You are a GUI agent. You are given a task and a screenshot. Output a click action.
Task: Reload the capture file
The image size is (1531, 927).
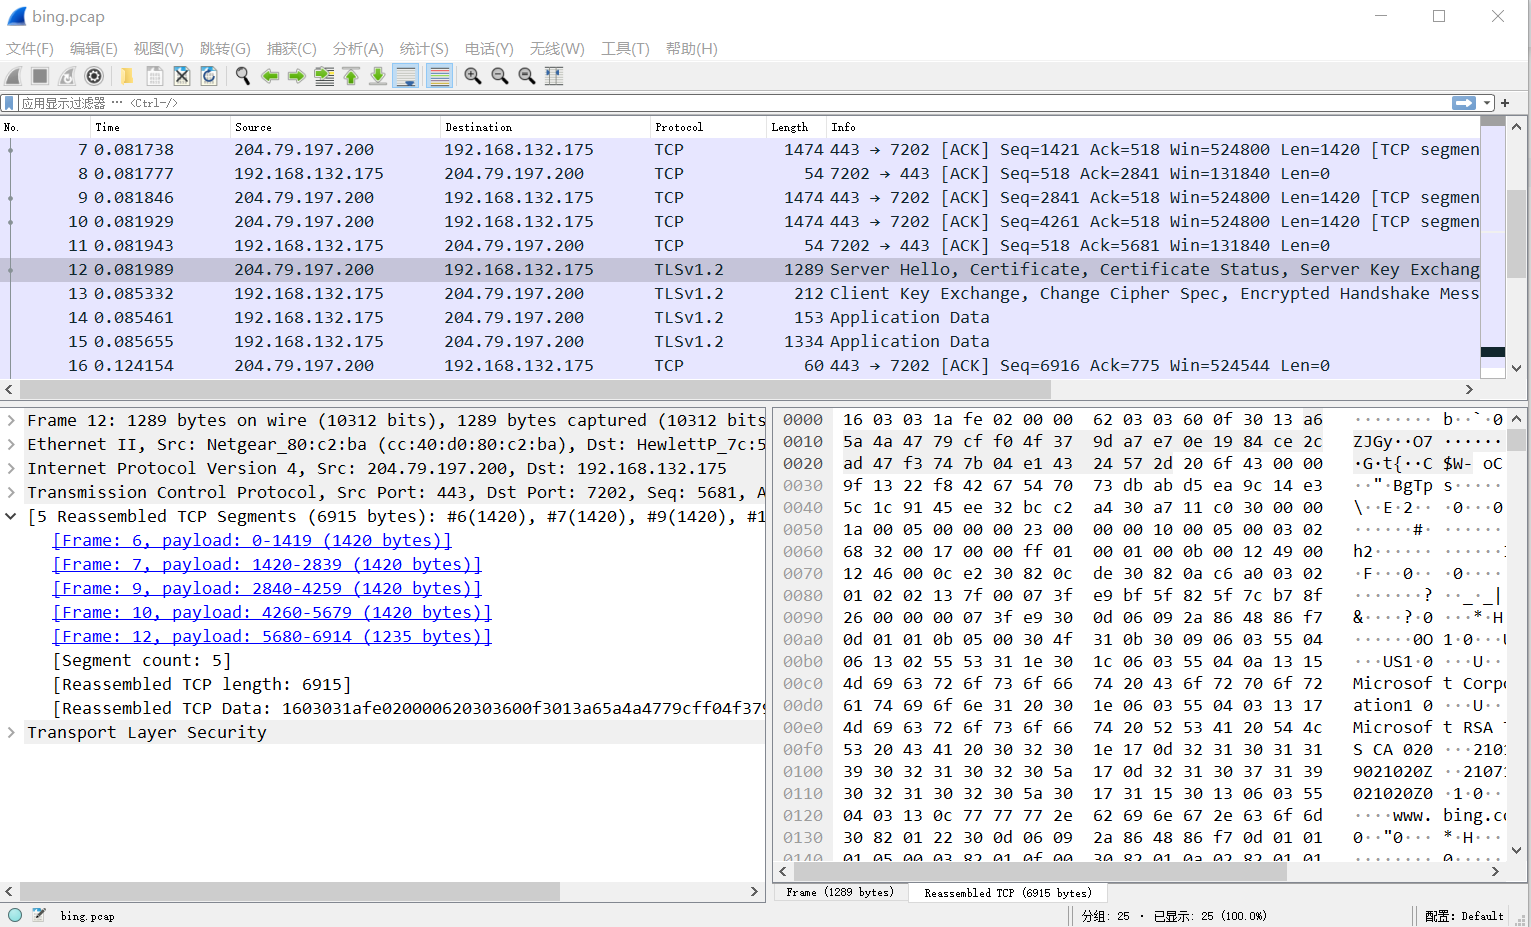209,76
